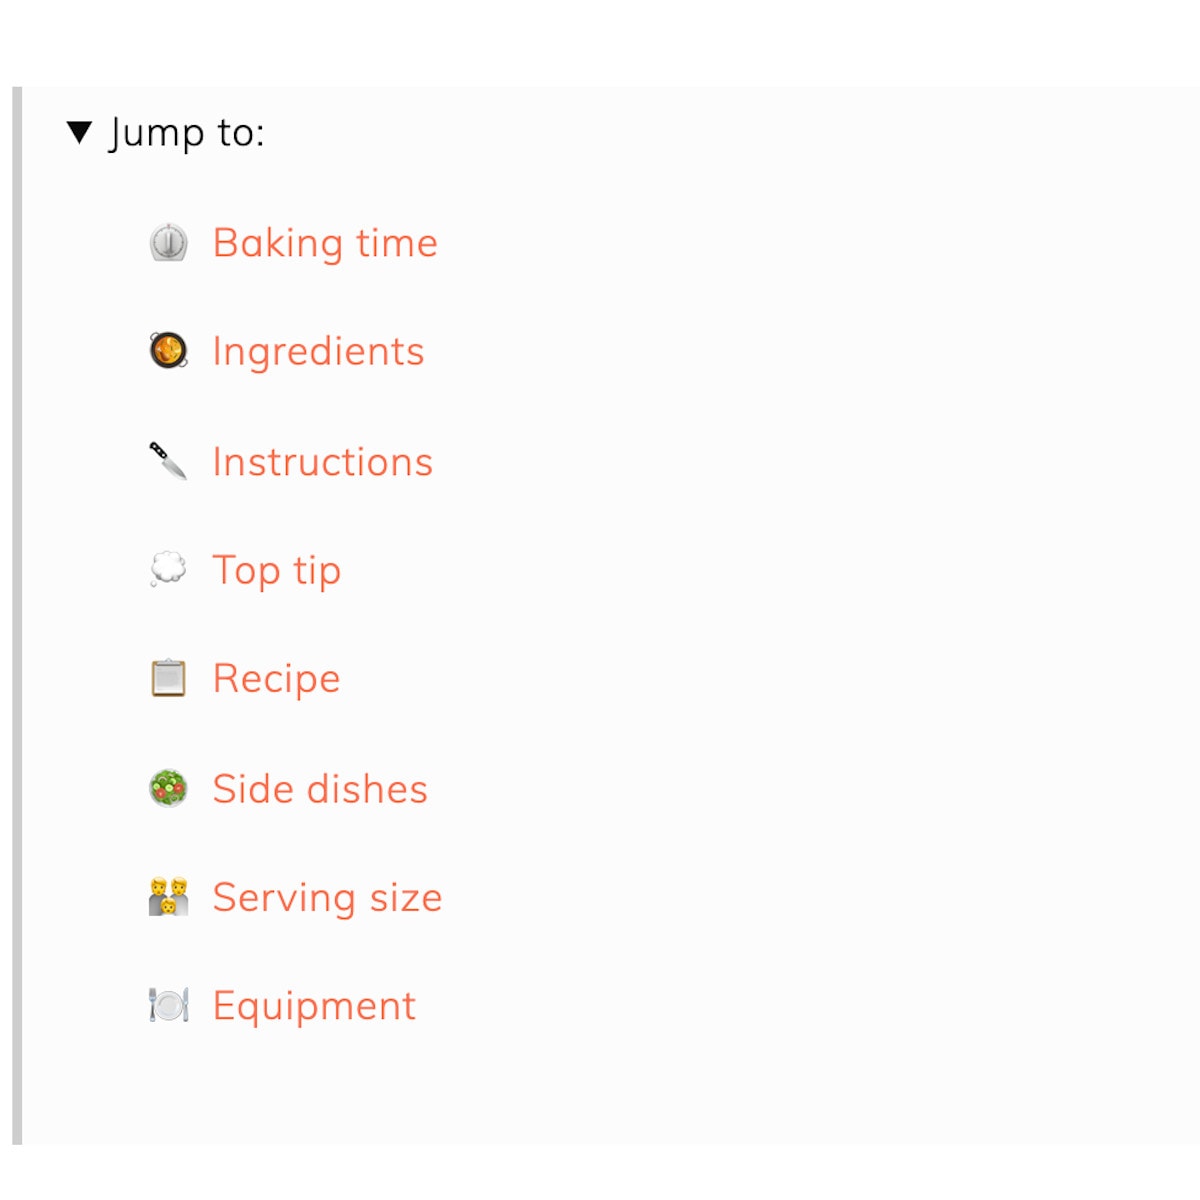Click the disclosure triangle before Jump to
1200x1200 pixels.
79,131
